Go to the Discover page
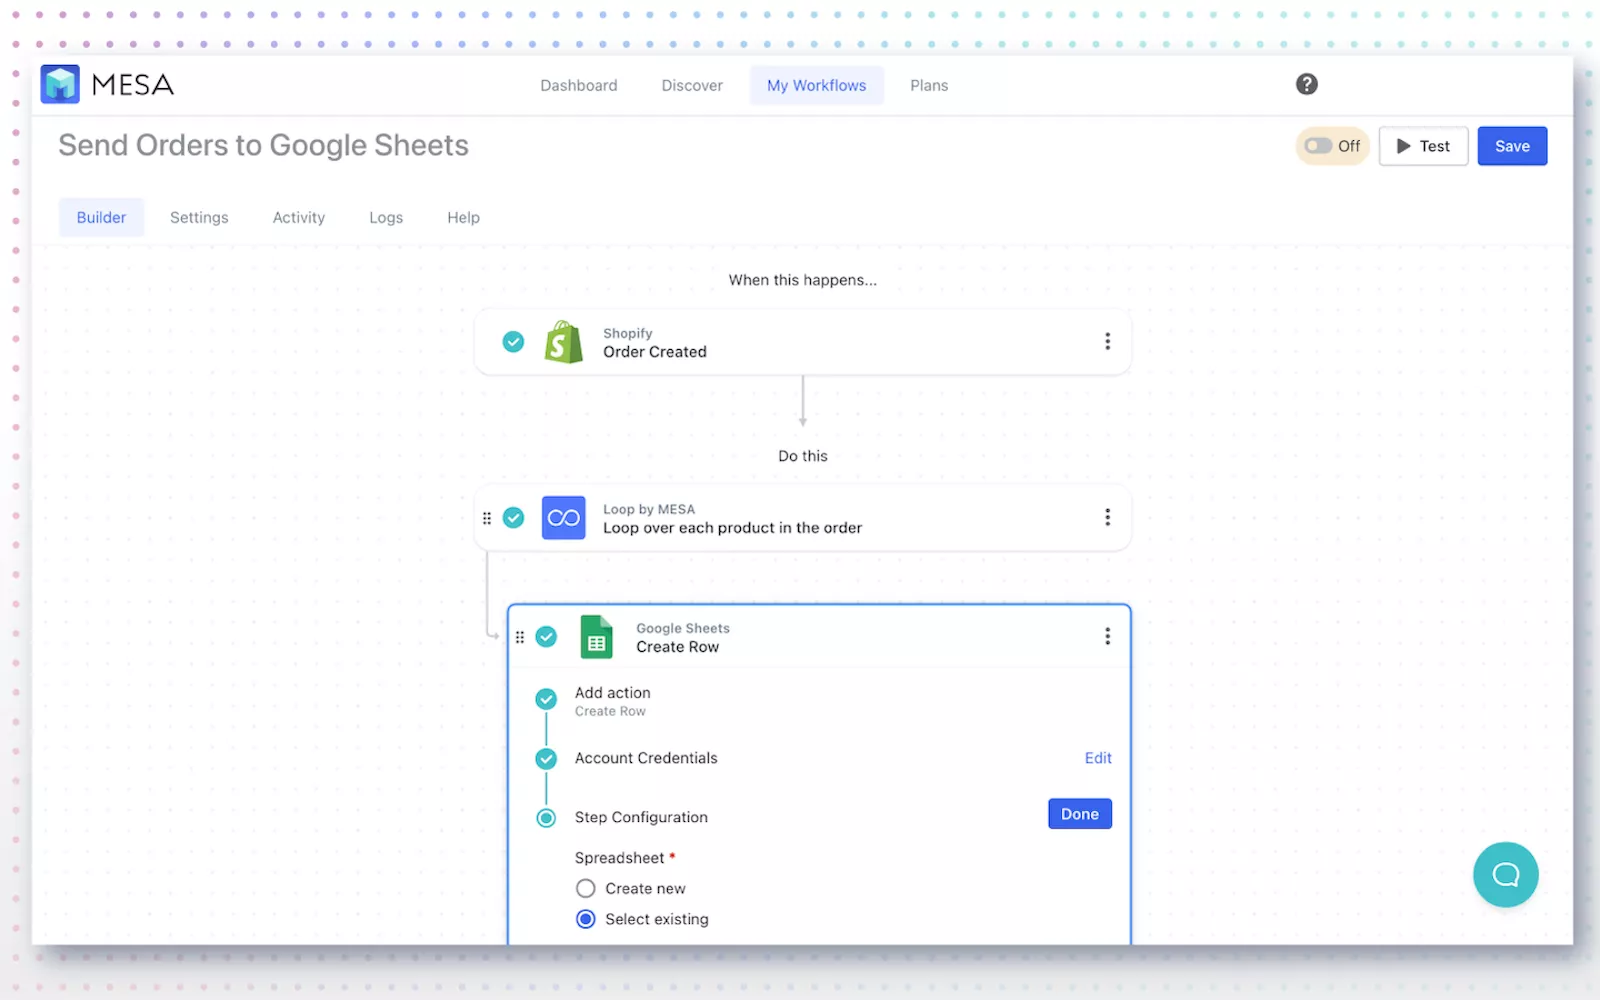The image size is (1600, 1000). tap(692, 86)
